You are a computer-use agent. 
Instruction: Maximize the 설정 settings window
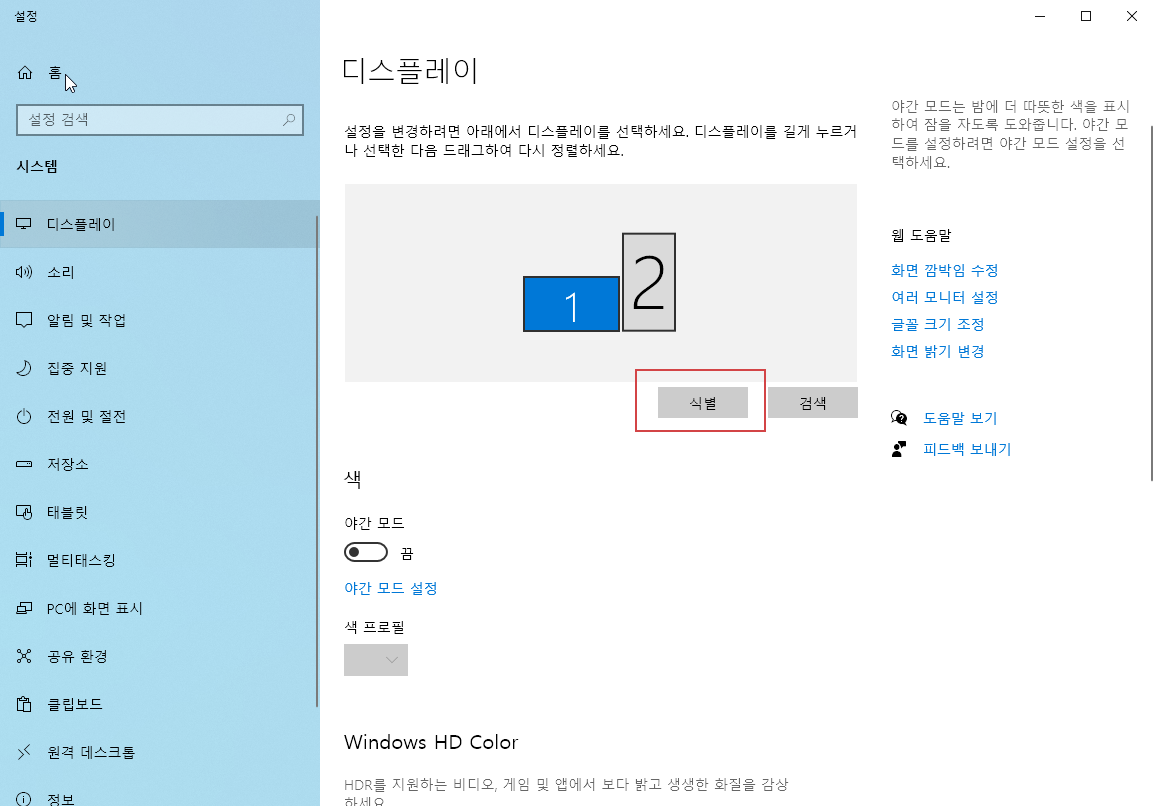click(1086, 16)
